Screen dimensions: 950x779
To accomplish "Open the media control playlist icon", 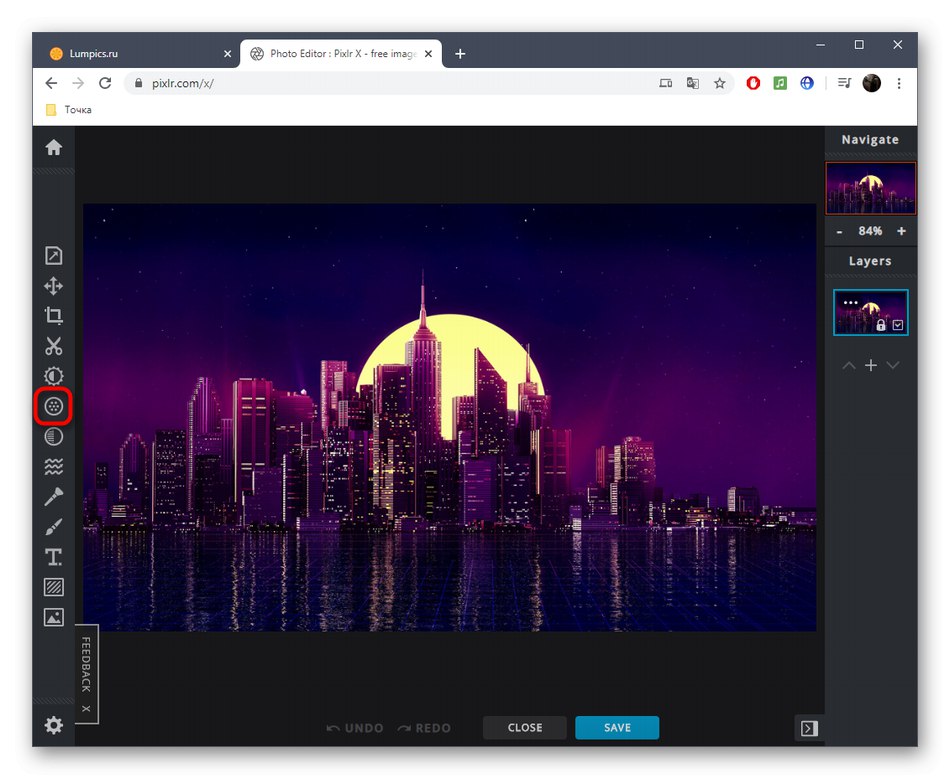I will [x=844, y=83].
